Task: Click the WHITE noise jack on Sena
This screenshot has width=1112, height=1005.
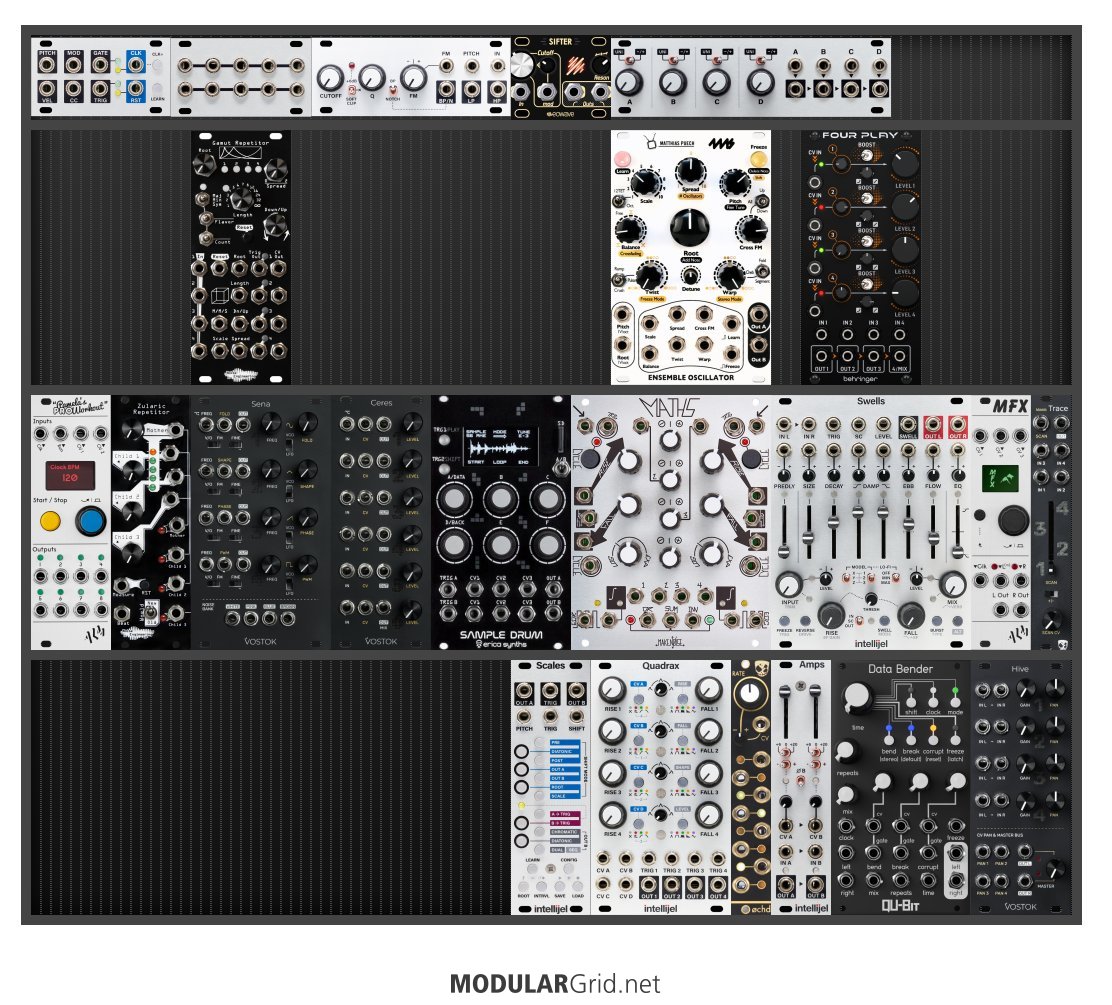Action: click(x=233, y=618)
